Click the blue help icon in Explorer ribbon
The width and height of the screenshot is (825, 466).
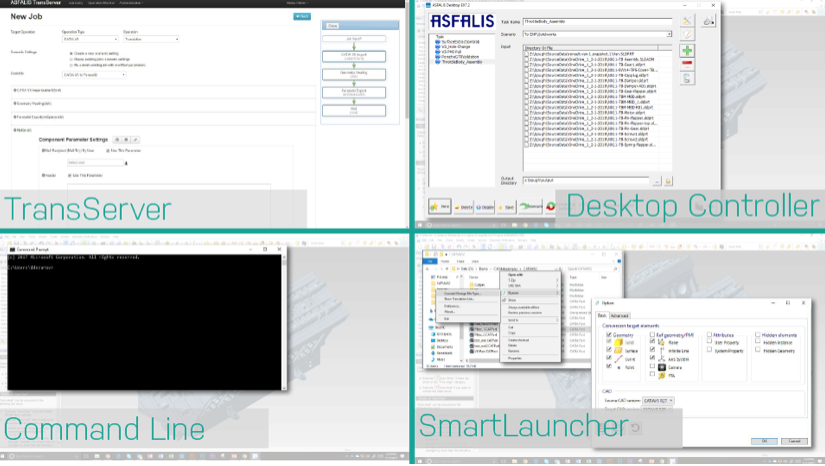[619, 261]
